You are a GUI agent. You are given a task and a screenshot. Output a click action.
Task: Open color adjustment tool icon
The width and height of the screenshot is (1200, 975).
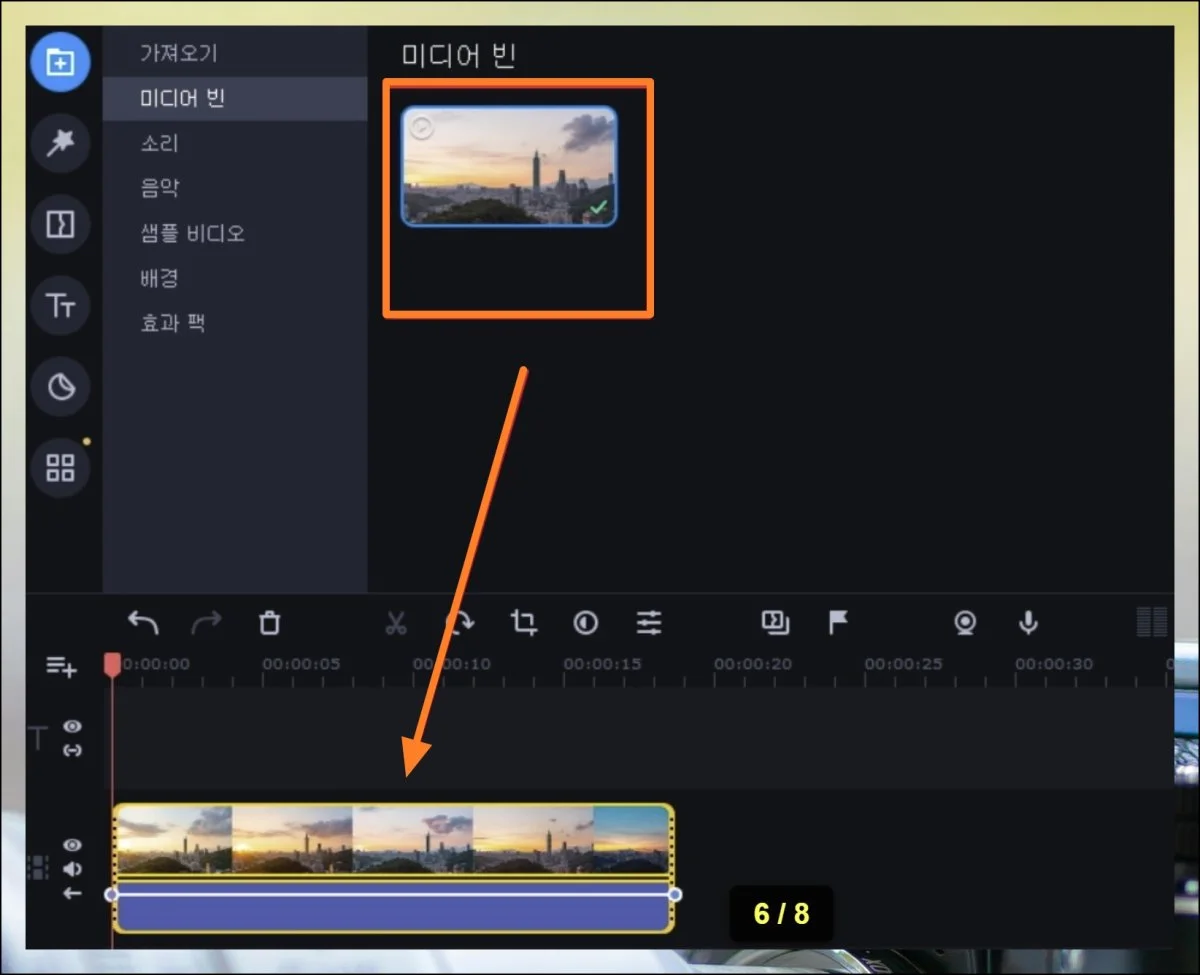(x=586, y=623)
